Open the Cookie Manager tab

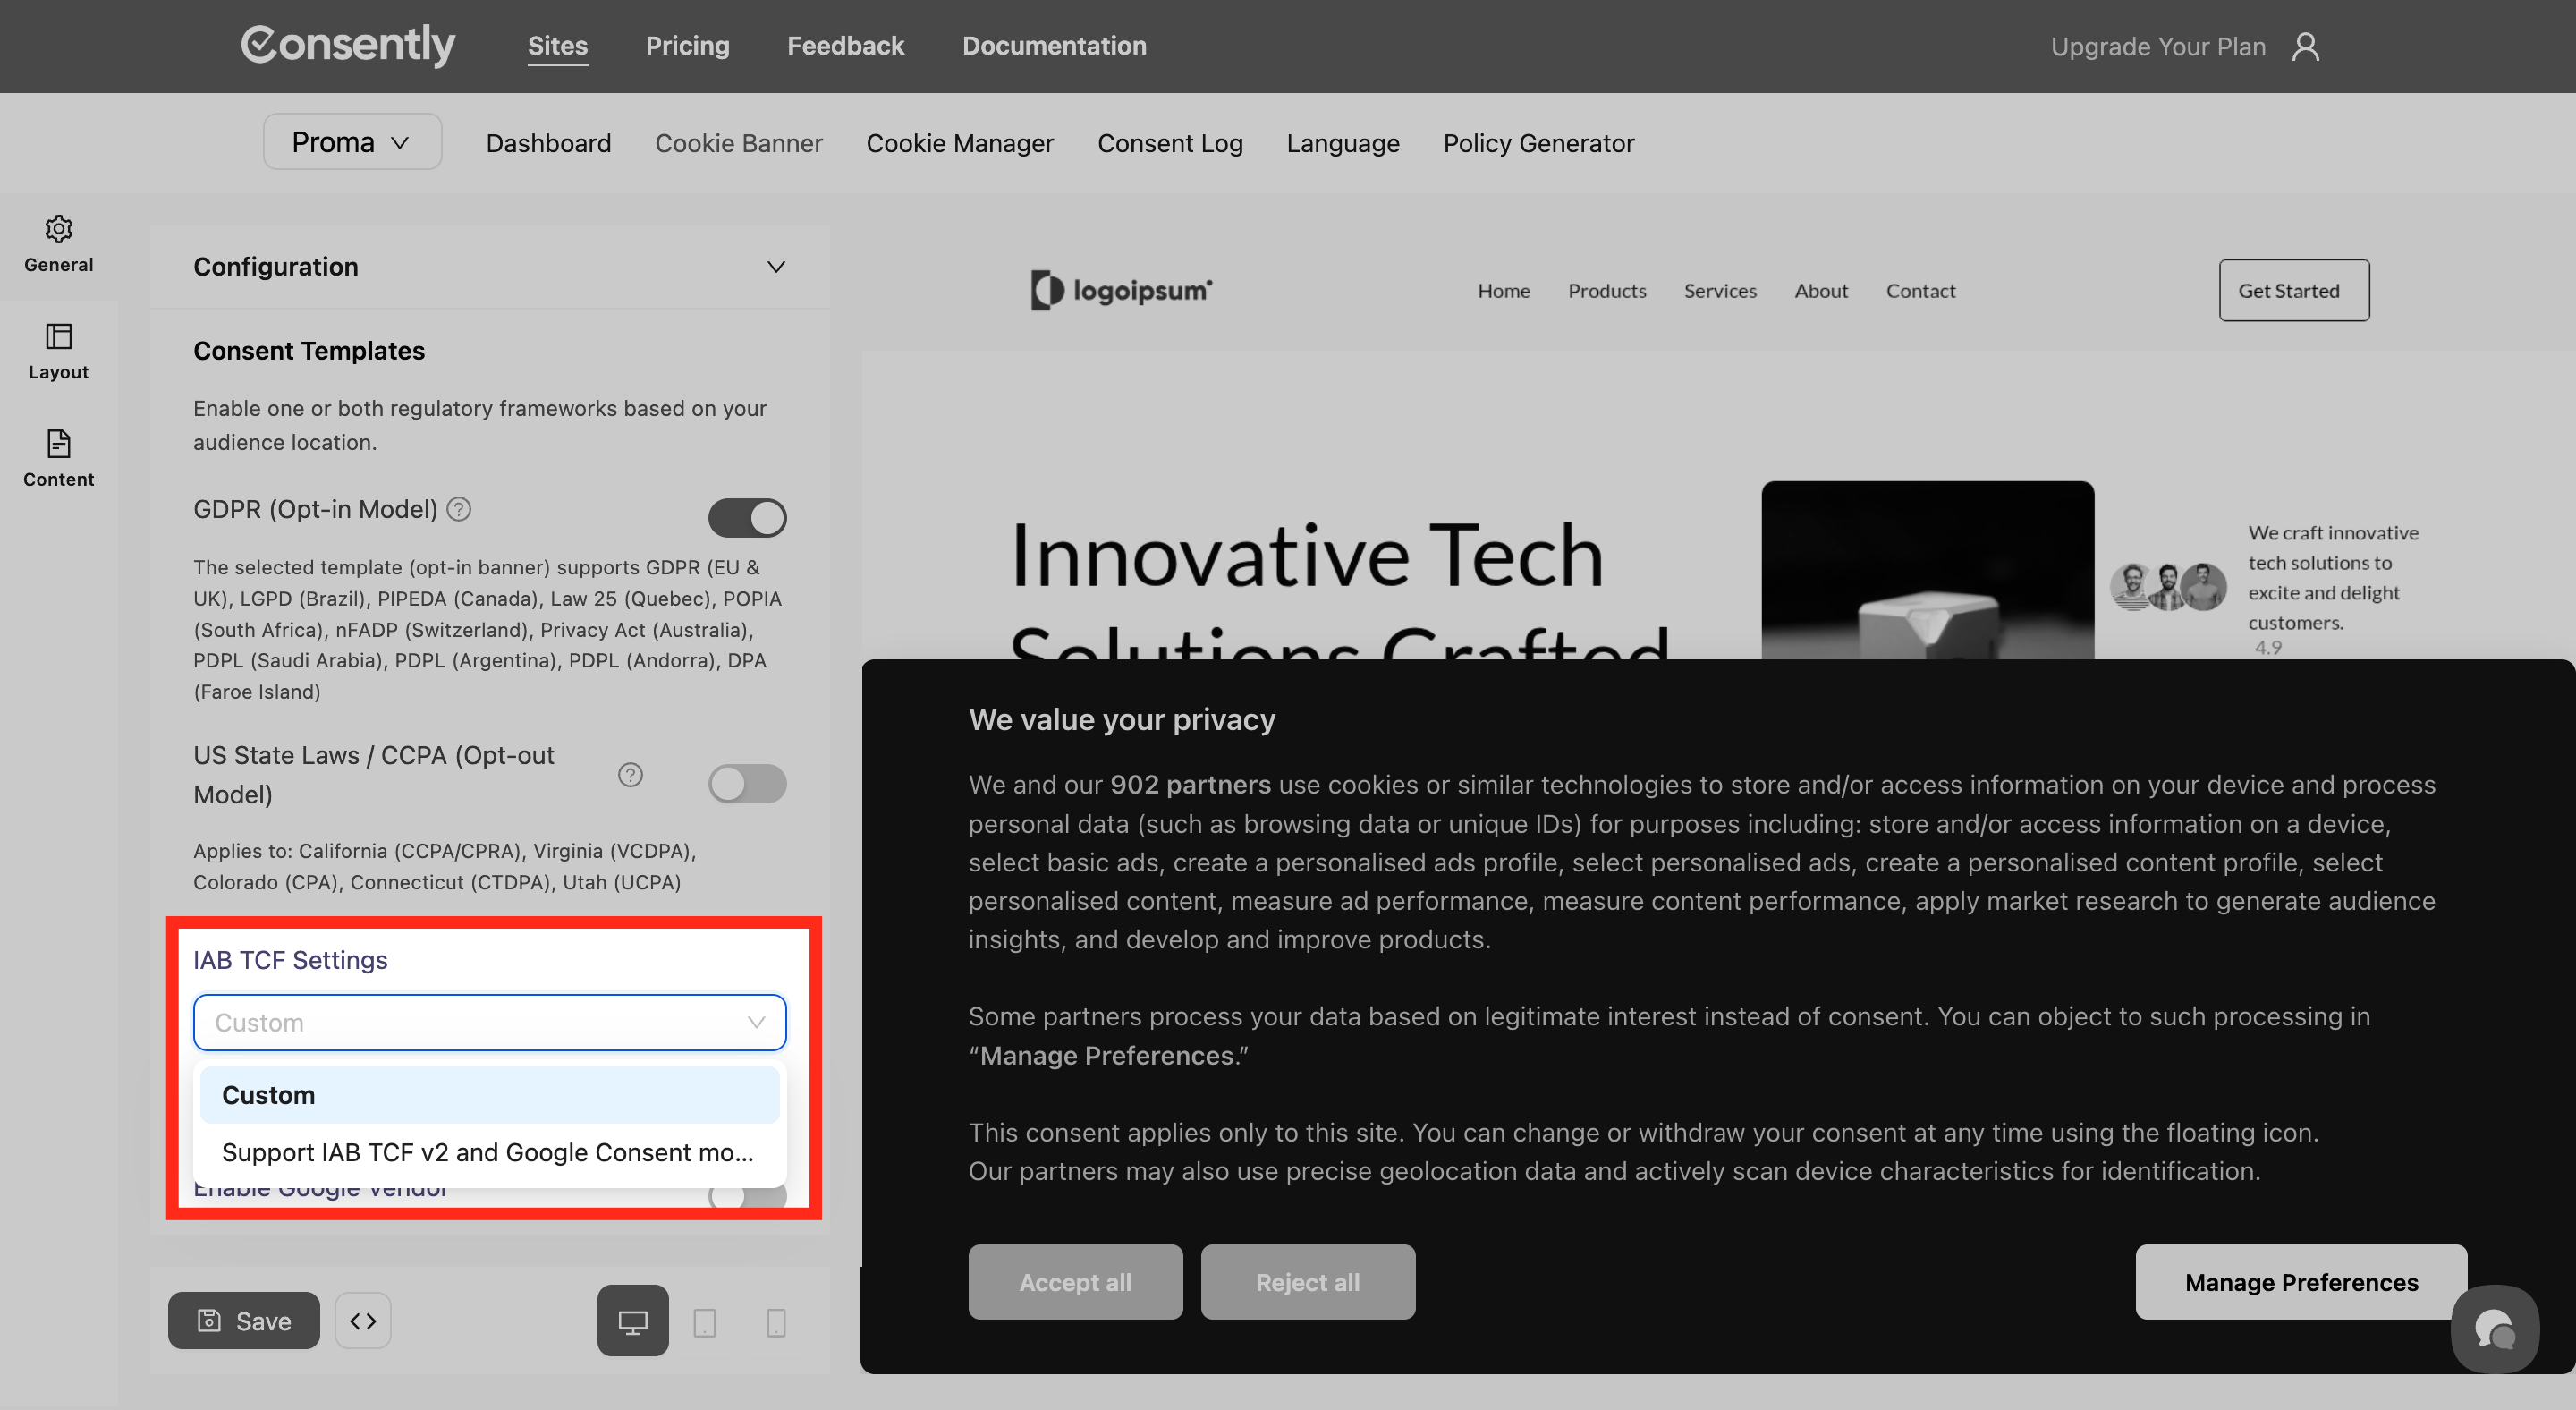[959, 143]
